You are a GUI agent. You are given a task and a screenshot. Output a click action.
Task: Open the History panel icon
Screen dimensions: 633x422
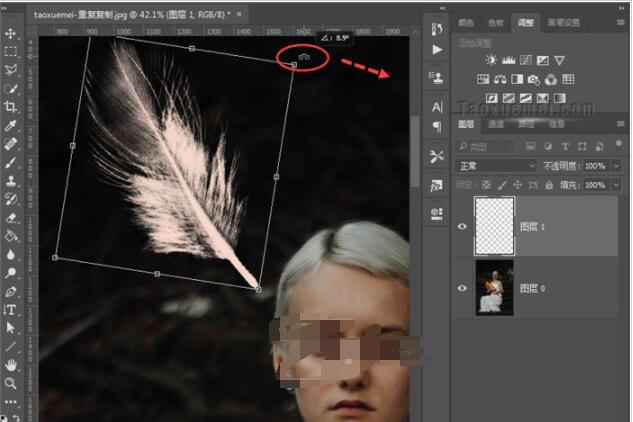click(x=437, y=29)
